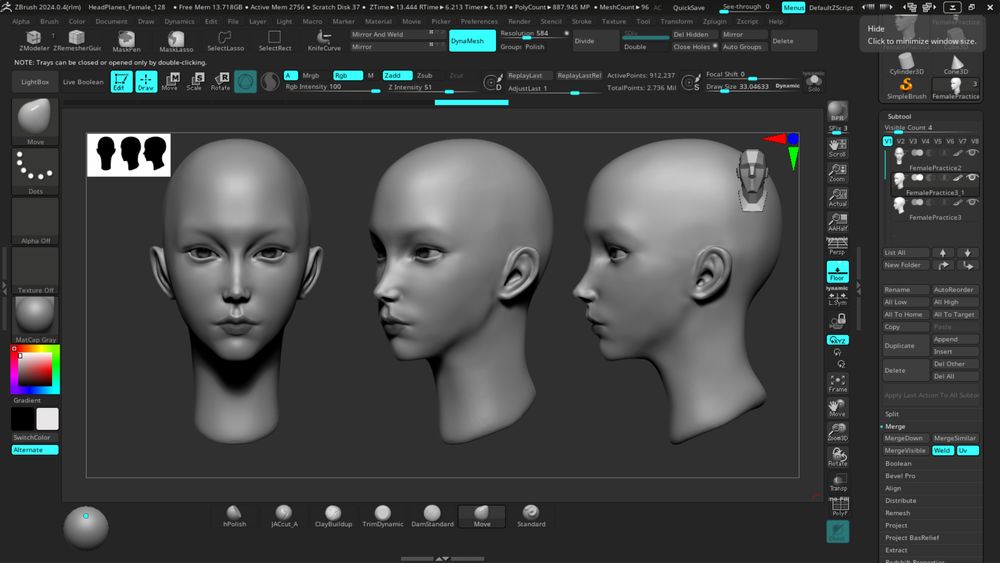Image resolution: width=1000 pixels, height=563 pixels.
Task: Open the Brush menu
Action: 49,21
